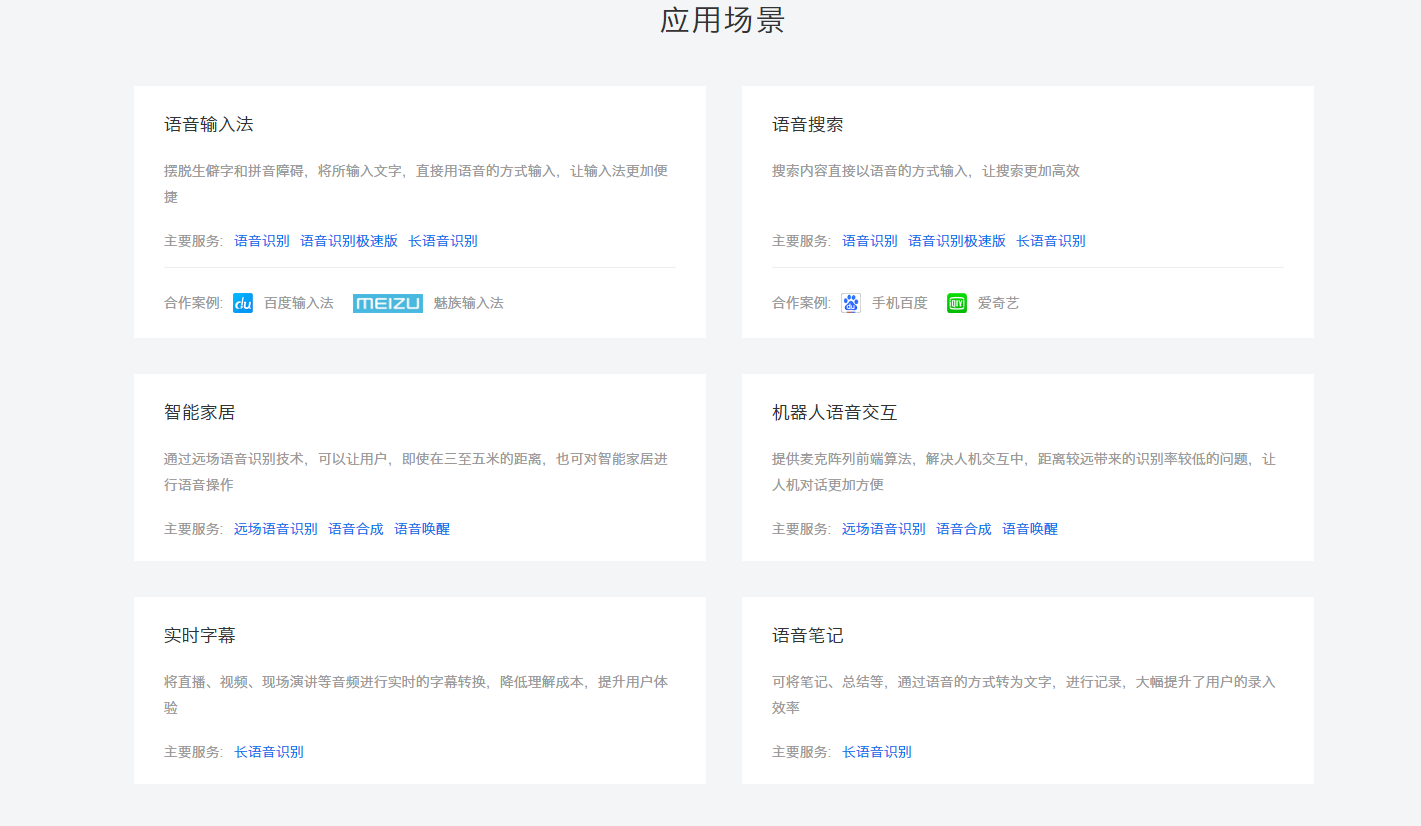This screenshot has width=1421, height=826.
Task: Click 合作案例 label in 语音搜索 card
Action: 801,303
